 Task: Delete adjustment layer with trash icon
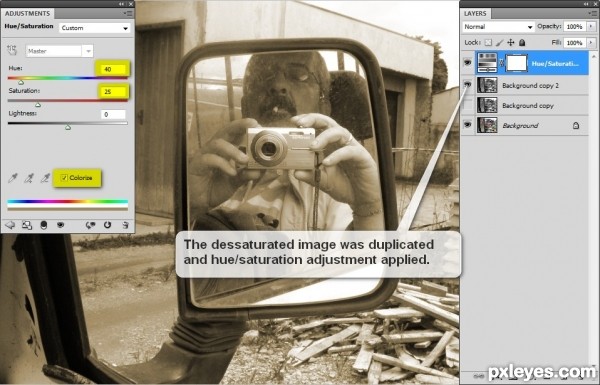coord(125,225)
